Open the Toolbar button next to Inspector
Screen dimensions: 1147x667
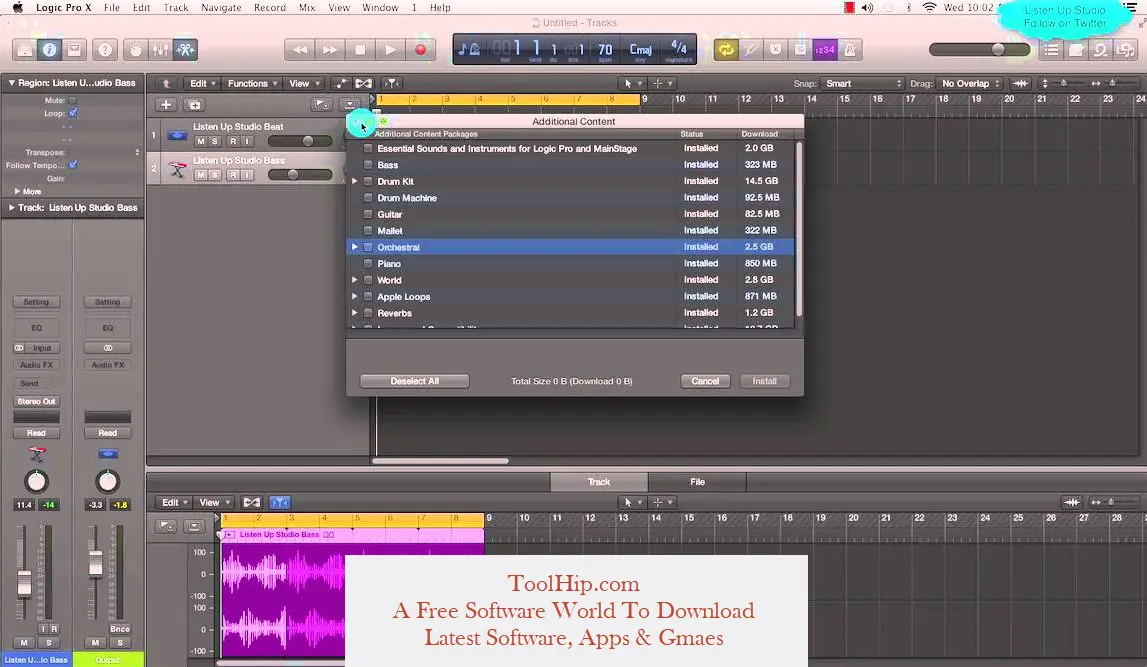[74, 50]
